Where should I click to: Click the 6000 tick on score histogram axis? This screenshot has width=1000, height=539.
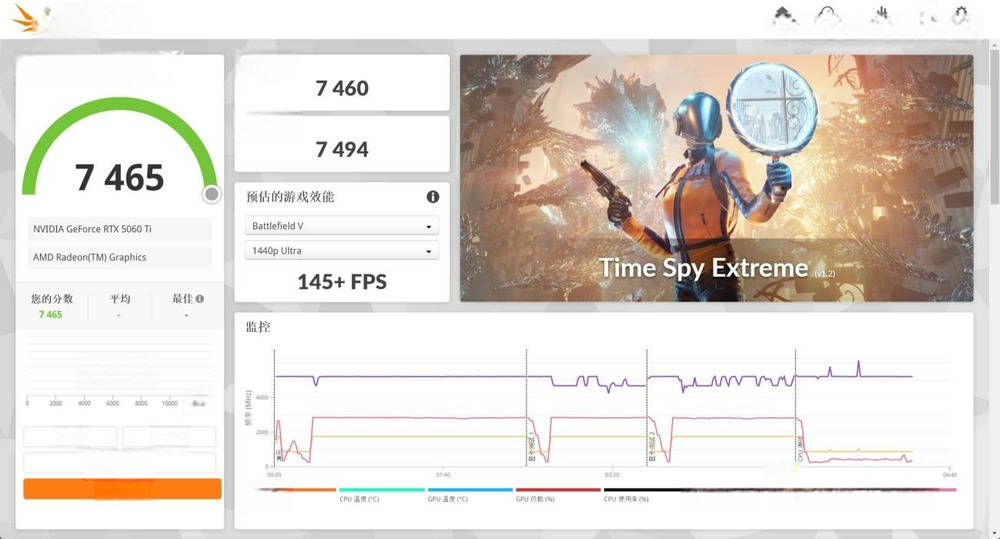click(112, 403)
